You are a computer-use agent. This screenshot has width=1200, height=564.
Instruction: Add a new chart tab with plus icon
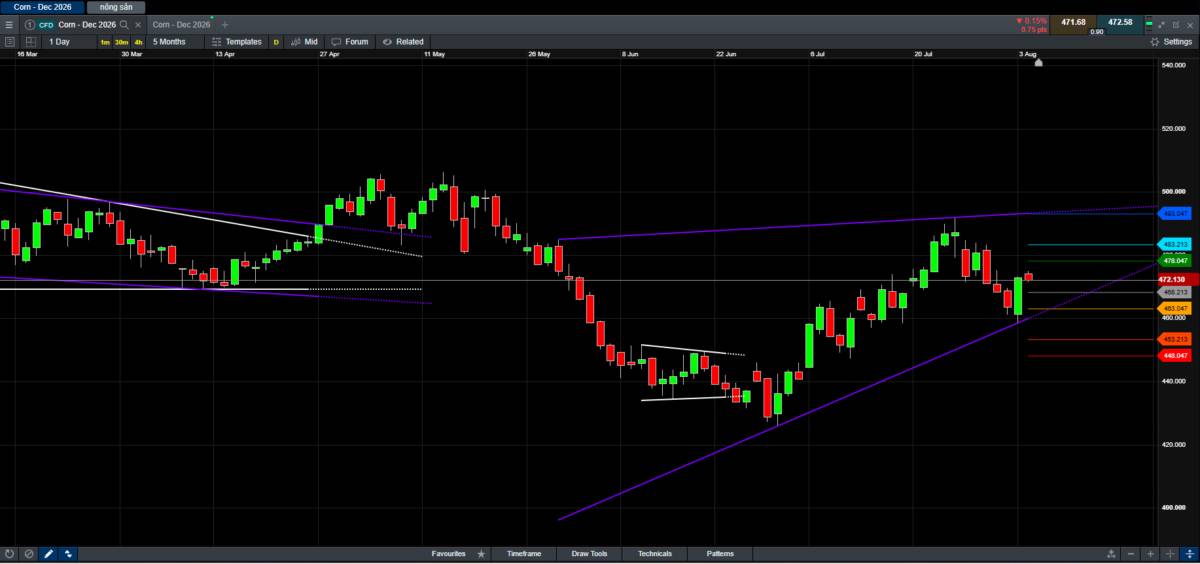pyautogui.click(x=224, y=24)
